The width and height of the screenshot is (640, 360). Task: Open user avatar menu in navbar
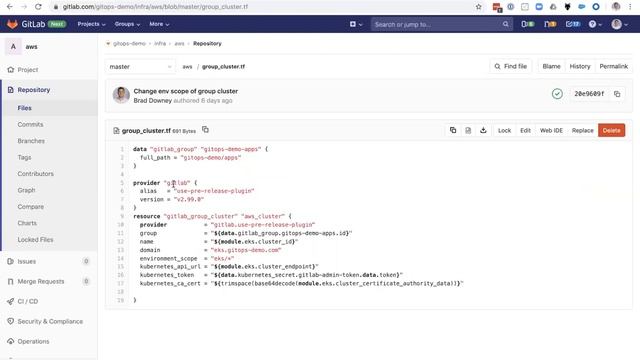click(619, 24)
